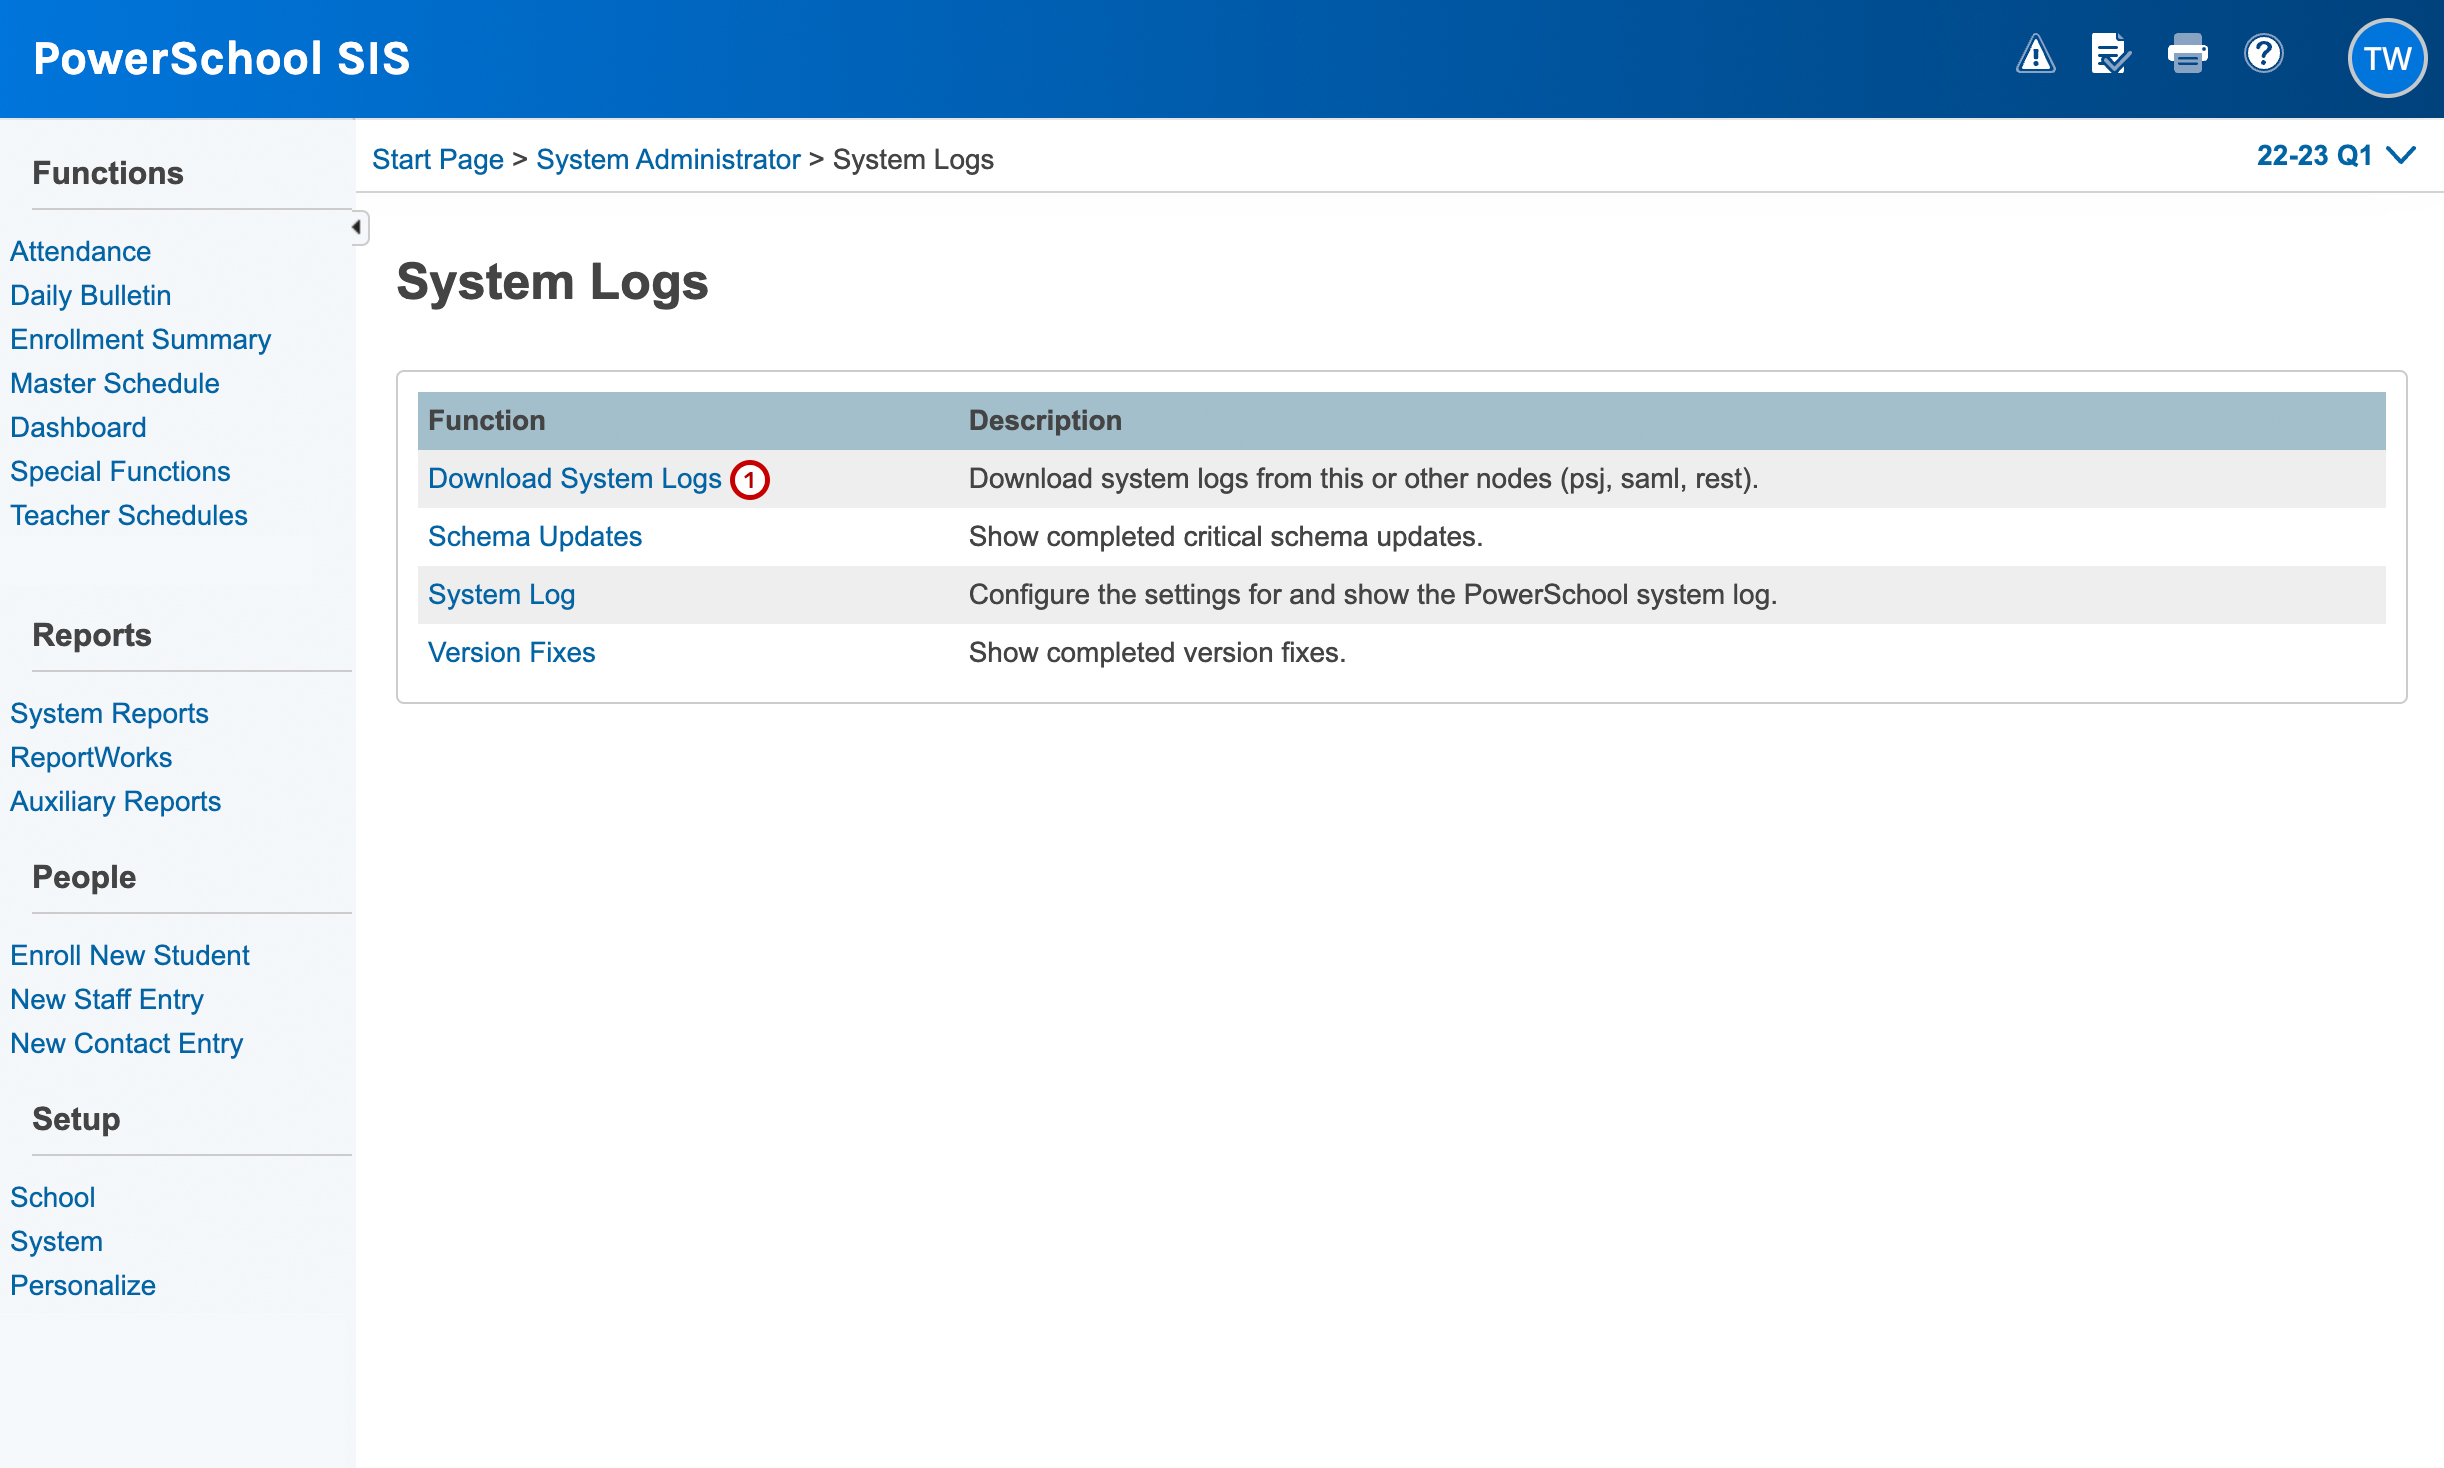Screen dimensions: 2444x1468
Task: Open Teacher Schedules in sidebar
Action: pyautogui.click(x=129, y=516)
